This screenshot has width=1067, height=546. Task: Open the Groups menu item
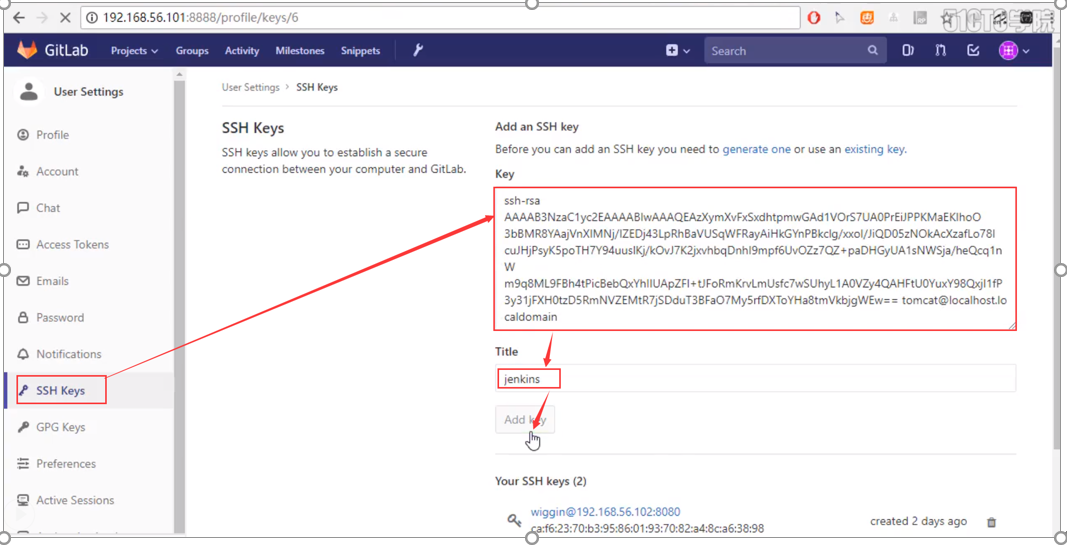tap(192, 50)
